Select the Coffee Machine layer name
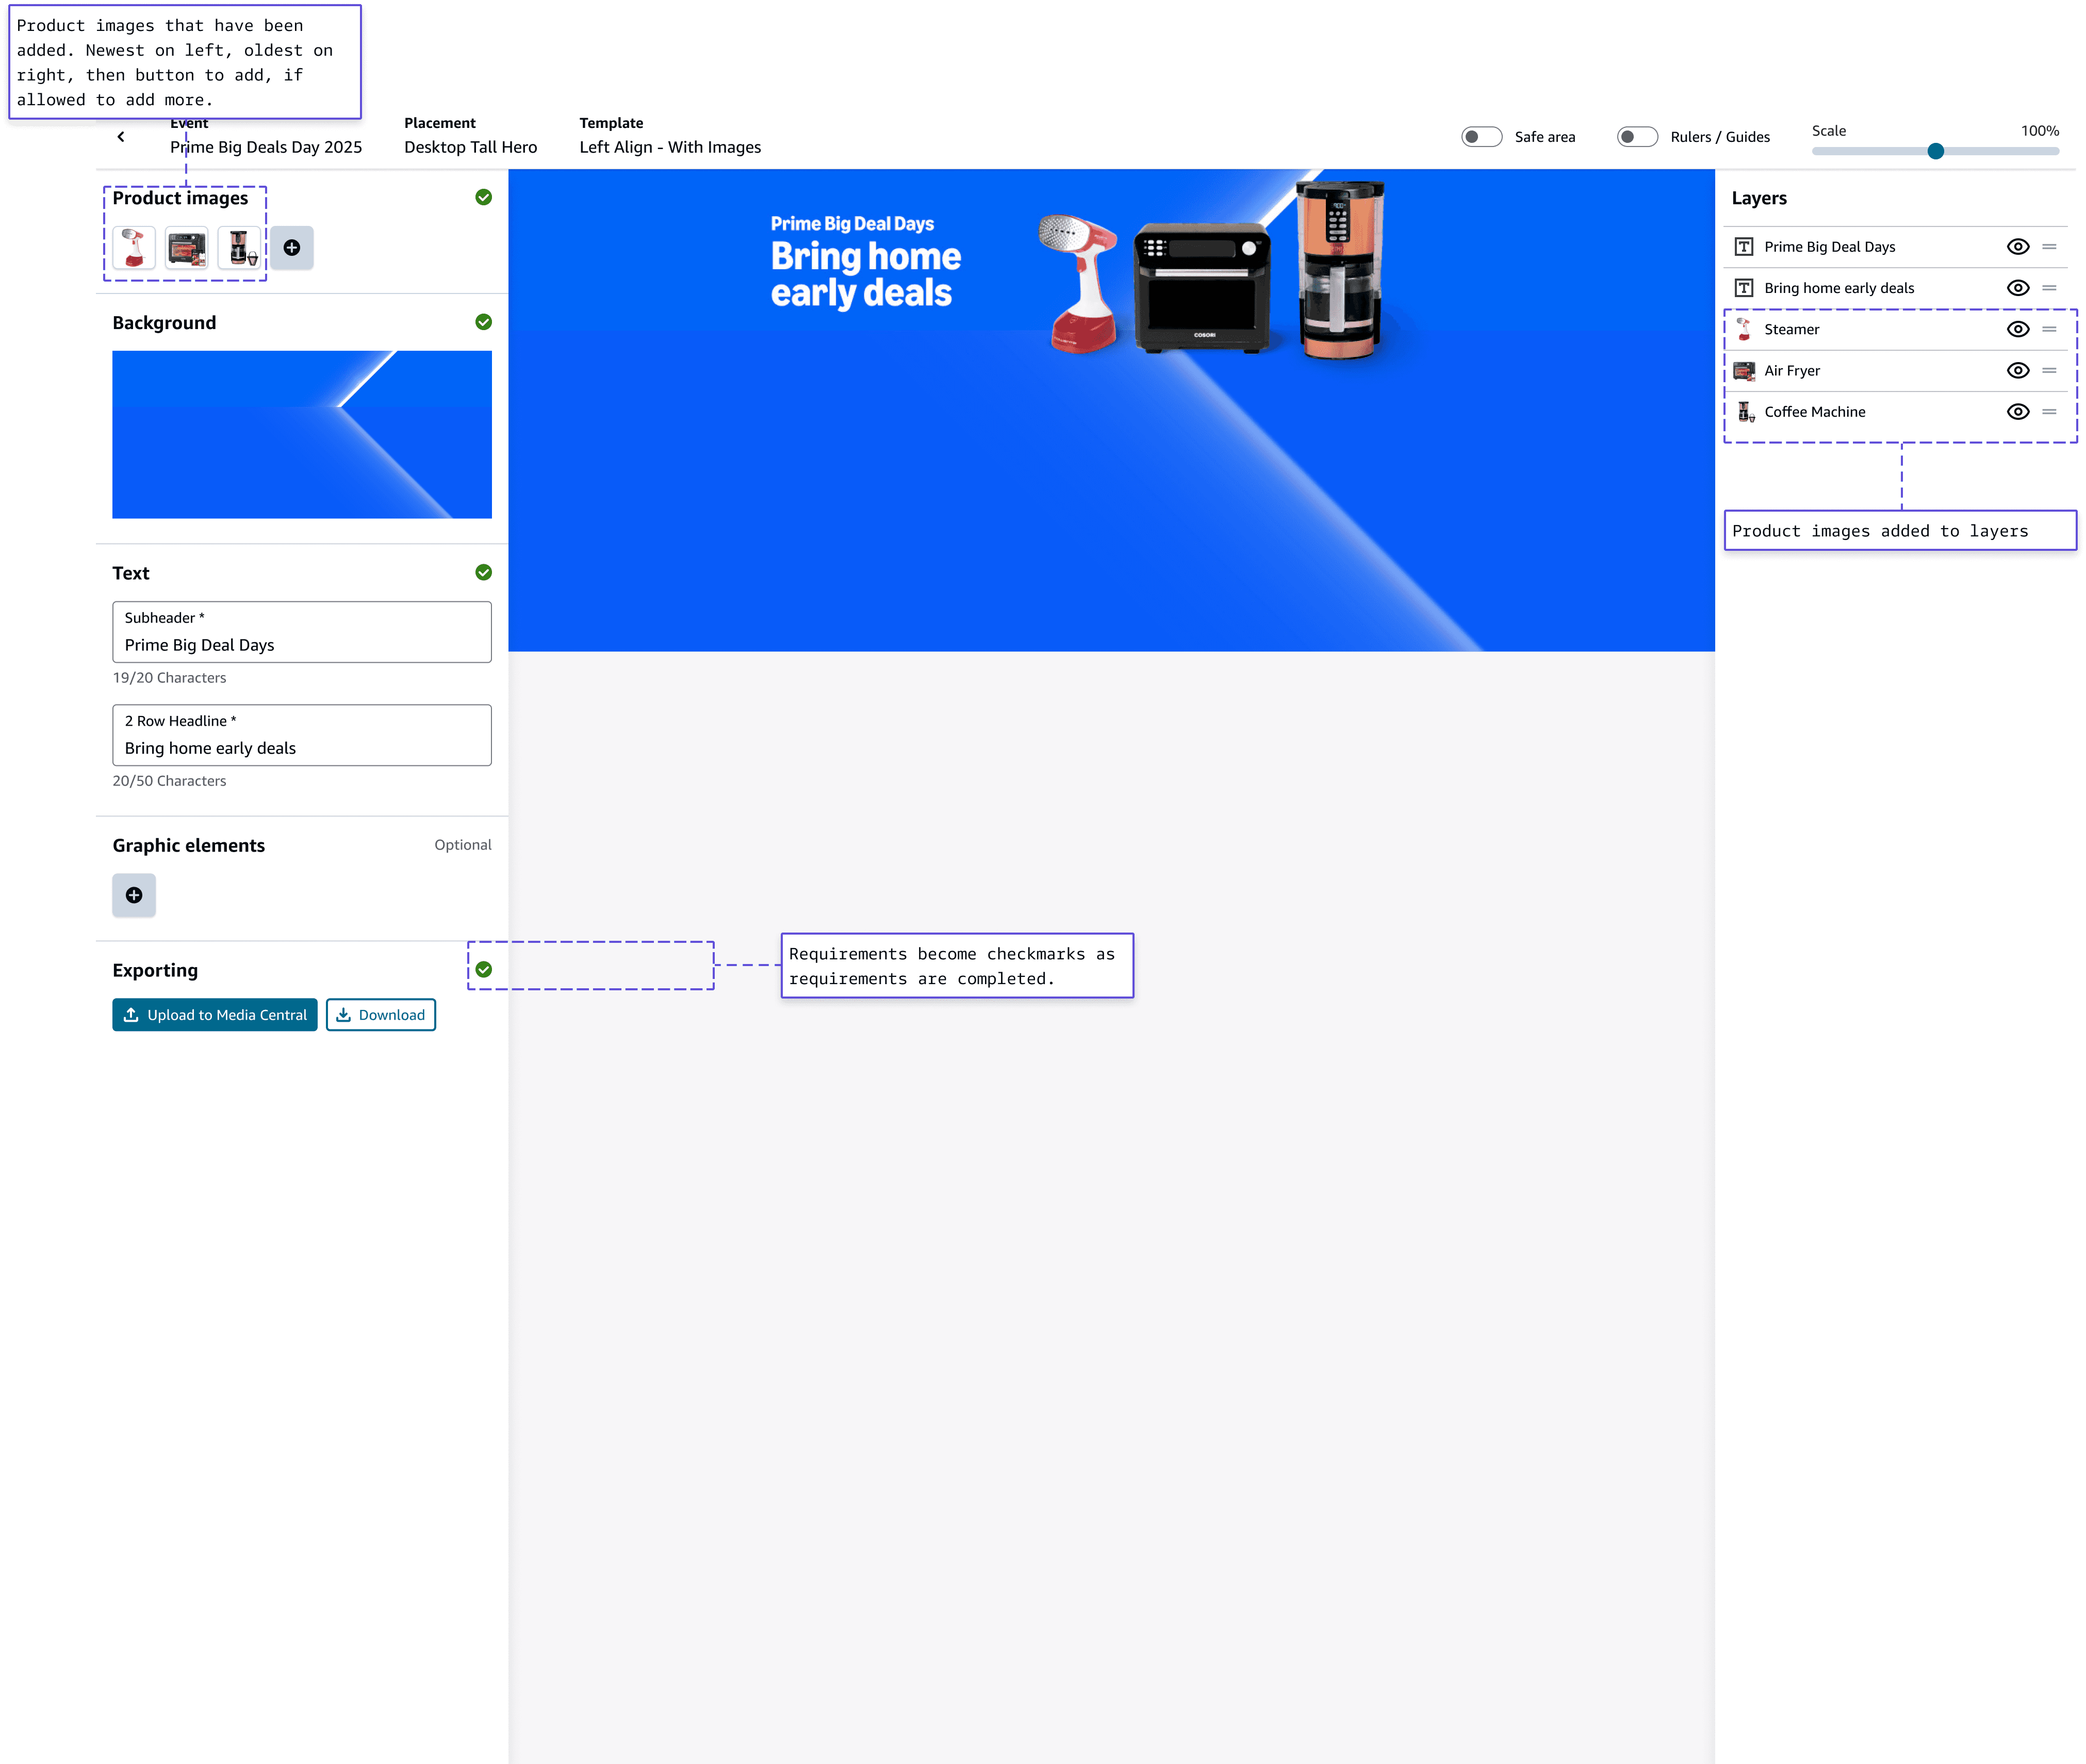This screenshot has height=1764, width=2086. coord(1815,412)
